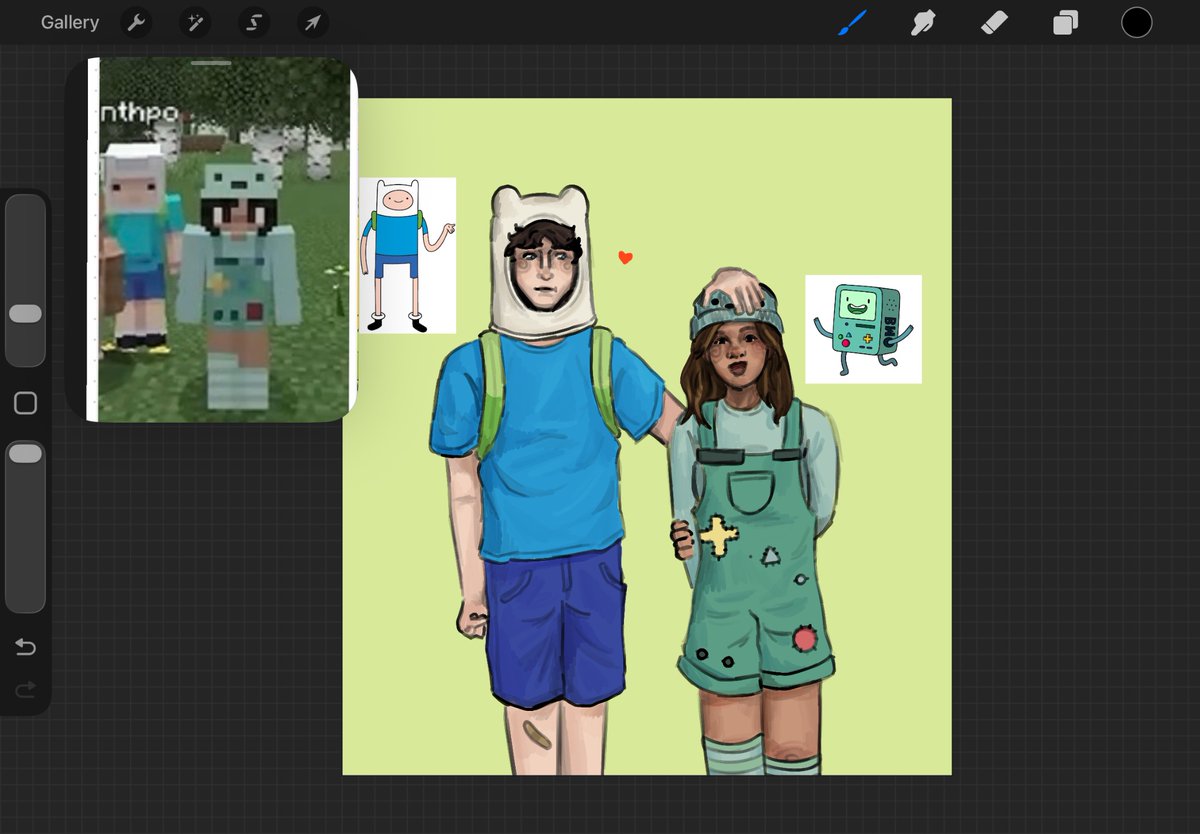This screenshot has width=1200, height=834.
Task: Select the Transform arrow tool
Action: (x=313, y=22)
